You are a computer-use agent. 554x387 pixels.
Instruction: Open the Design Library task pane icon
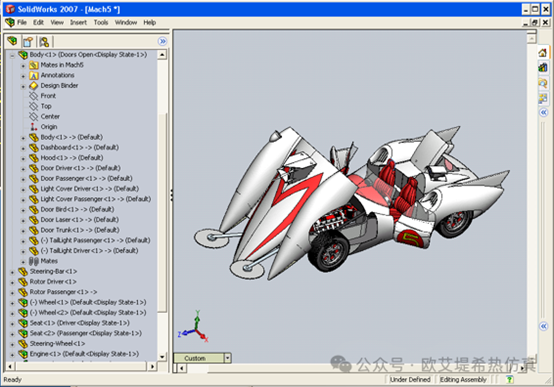click(x=543, y=67)
